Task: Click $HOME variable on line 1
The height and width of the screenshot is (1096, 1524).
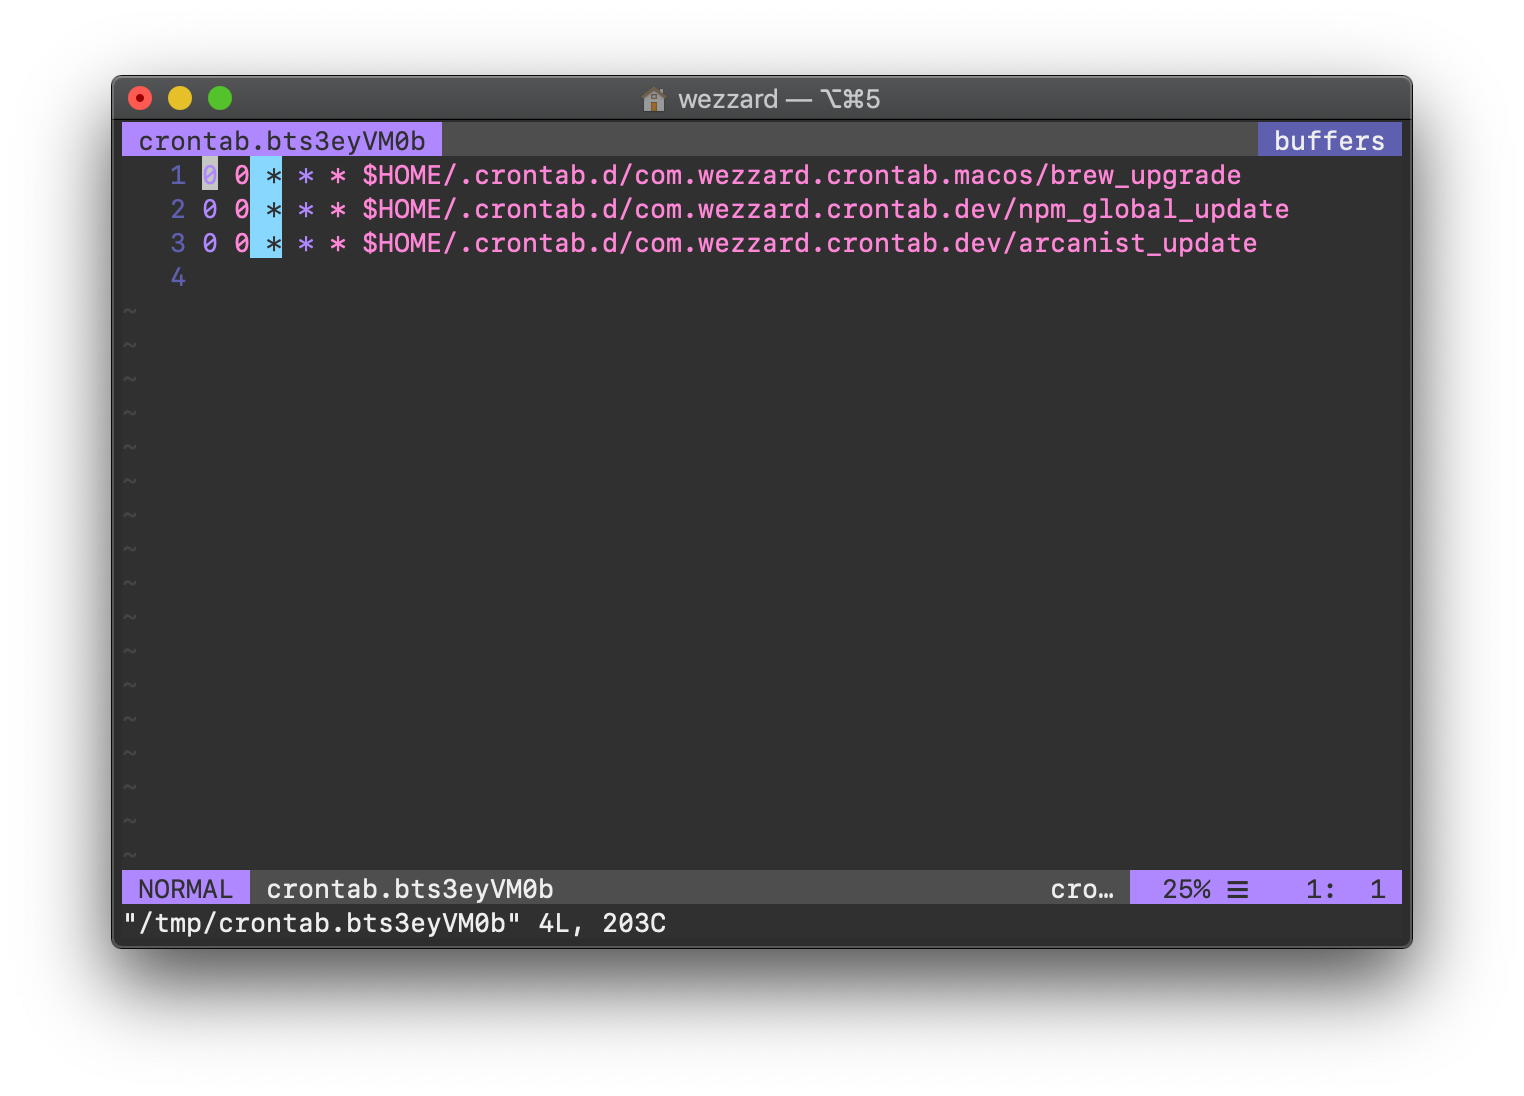Action: click(x=402, y=176)
